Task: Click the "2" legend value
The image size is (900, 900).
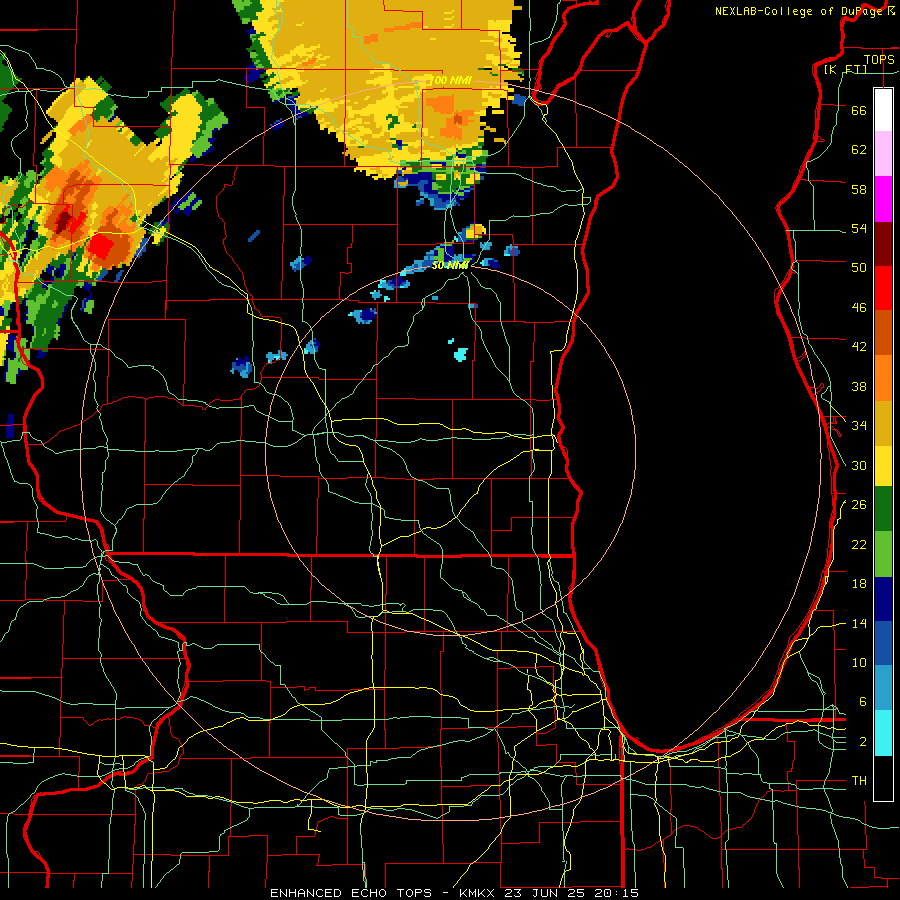Action: click(x=862, y=741)
